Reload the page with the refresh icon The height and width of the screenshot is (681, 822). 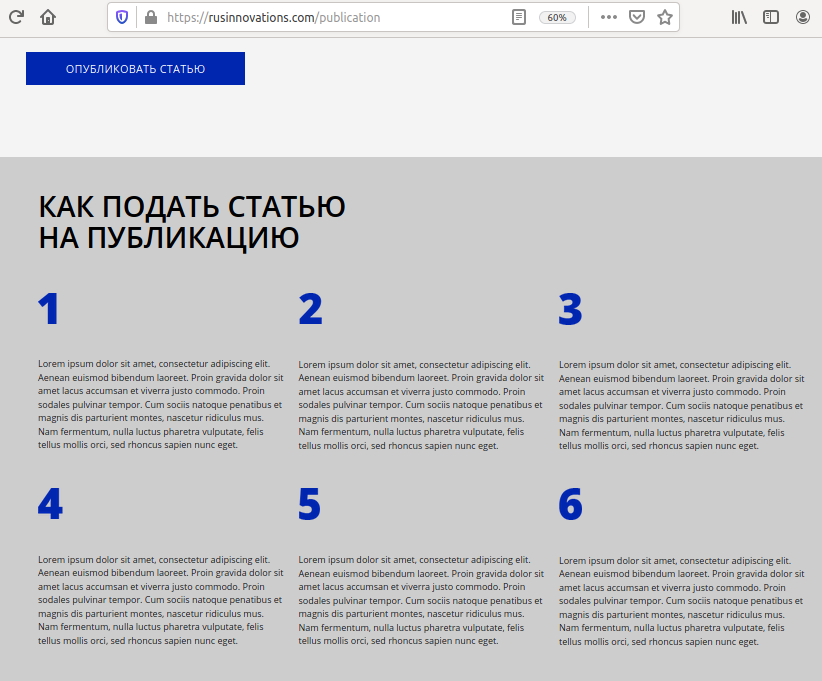tap(16, 17)
